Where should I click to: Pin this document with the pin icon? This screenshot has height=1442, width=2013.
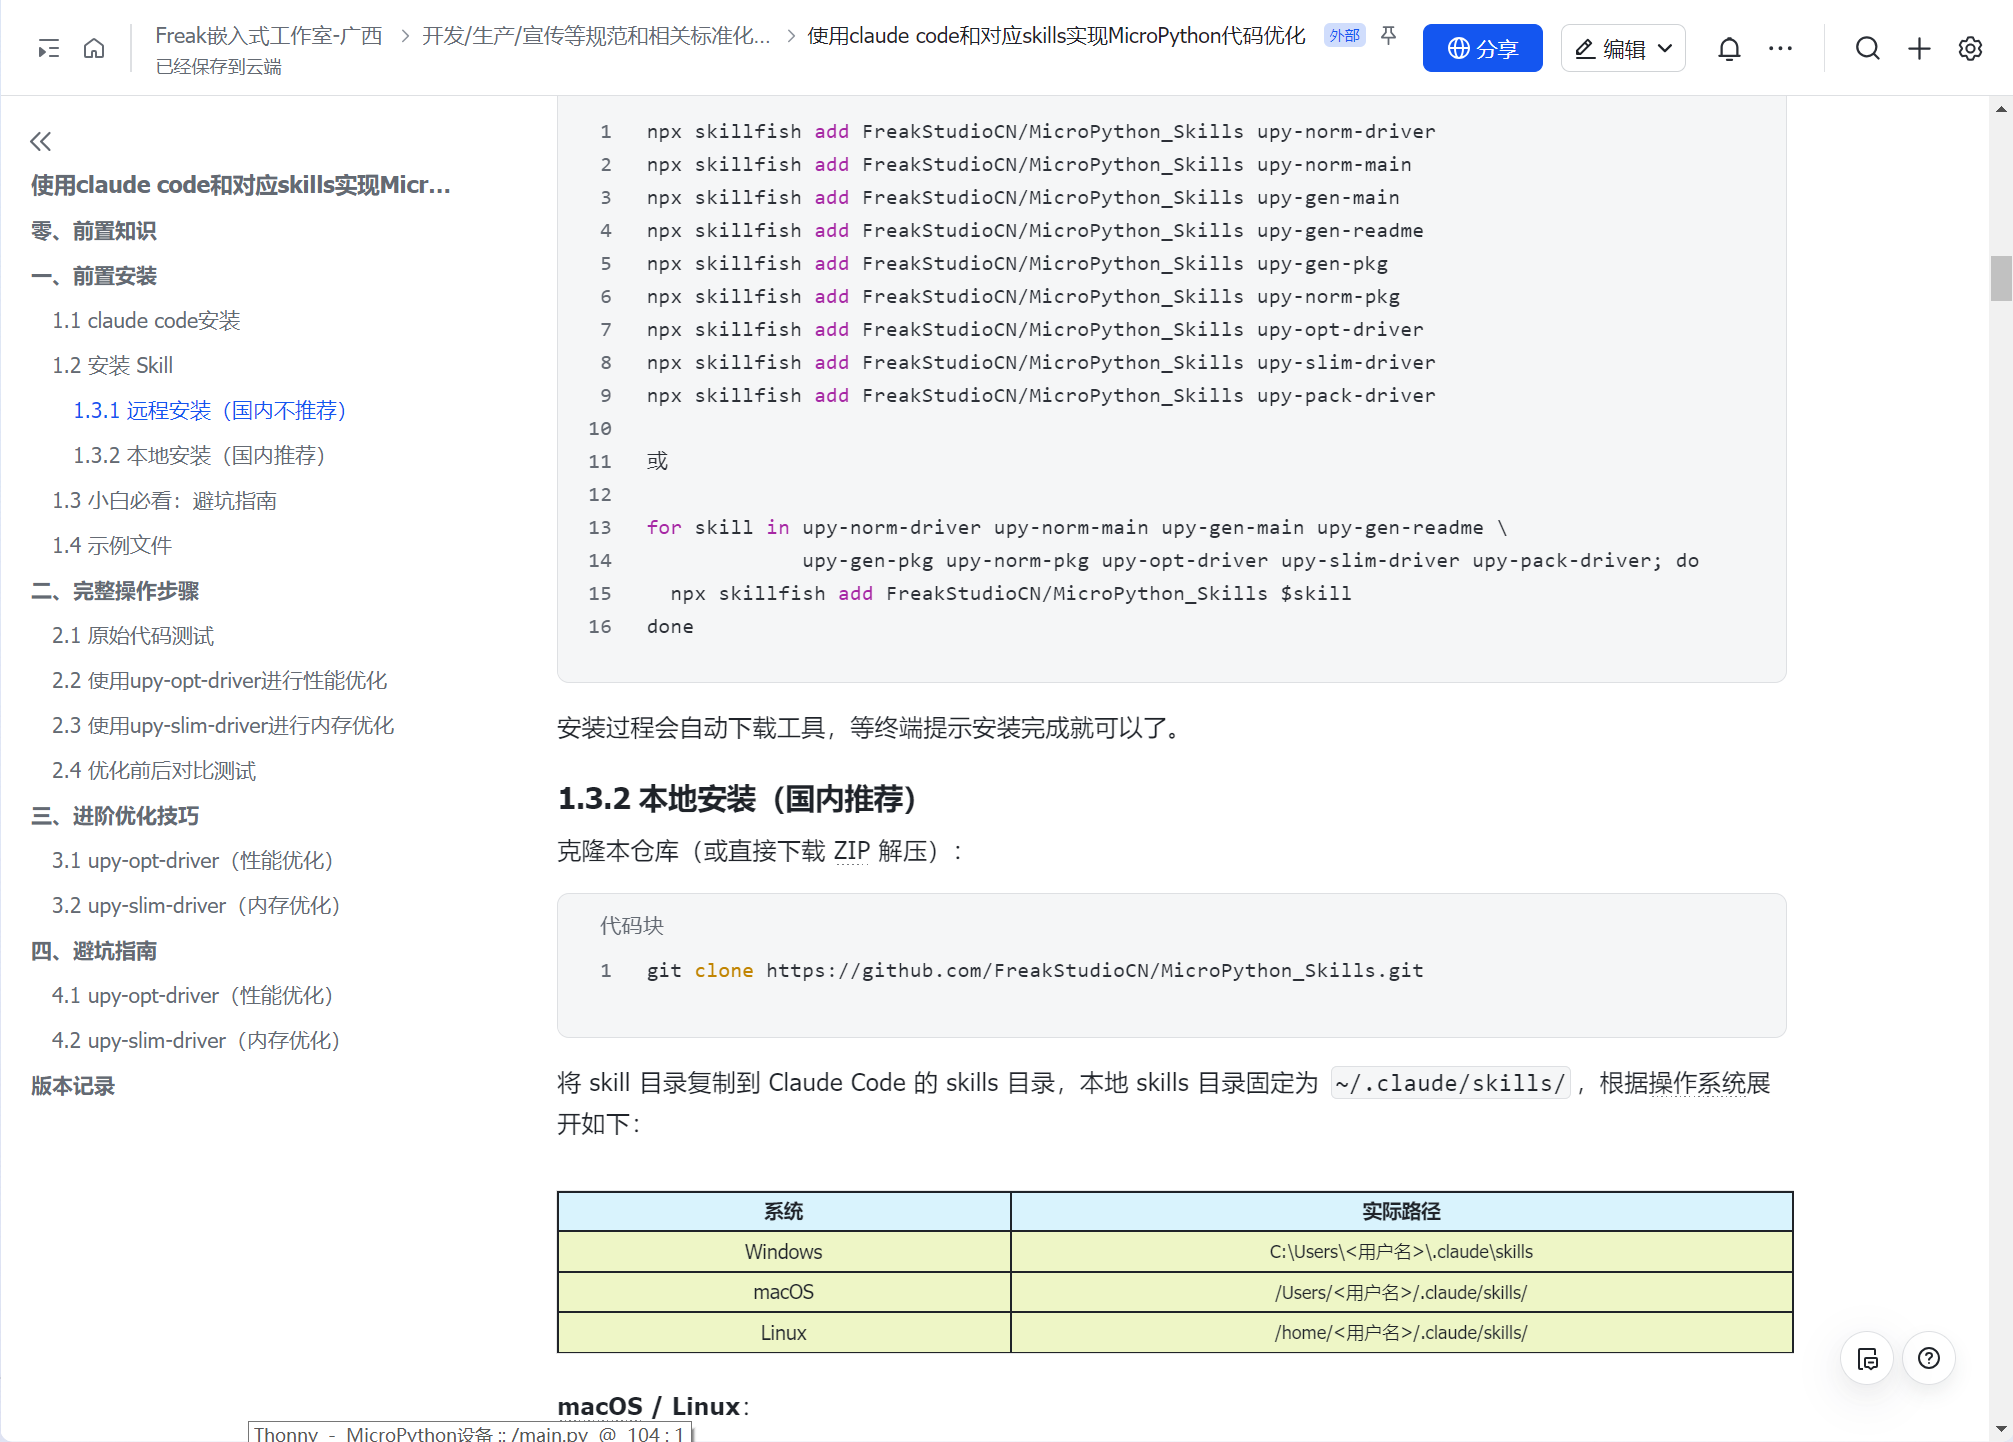1388,36
